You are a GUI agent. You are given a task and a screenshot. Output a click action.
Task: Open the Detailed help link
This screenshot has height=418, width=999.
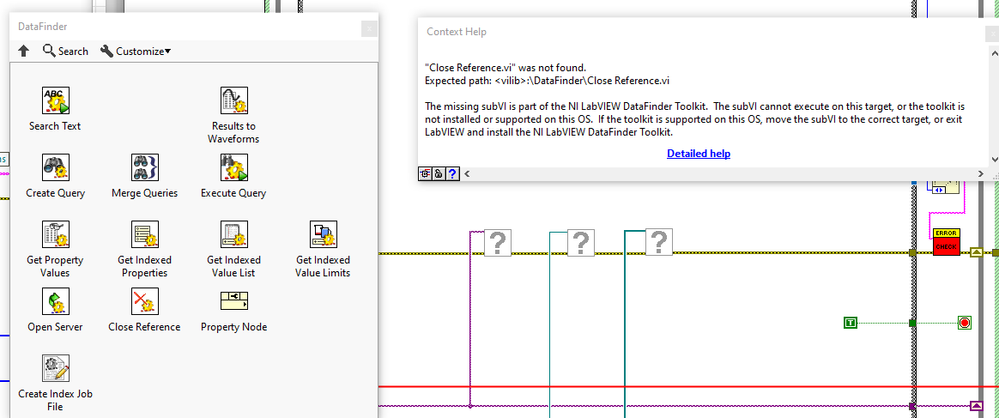(x=698, y=154)
